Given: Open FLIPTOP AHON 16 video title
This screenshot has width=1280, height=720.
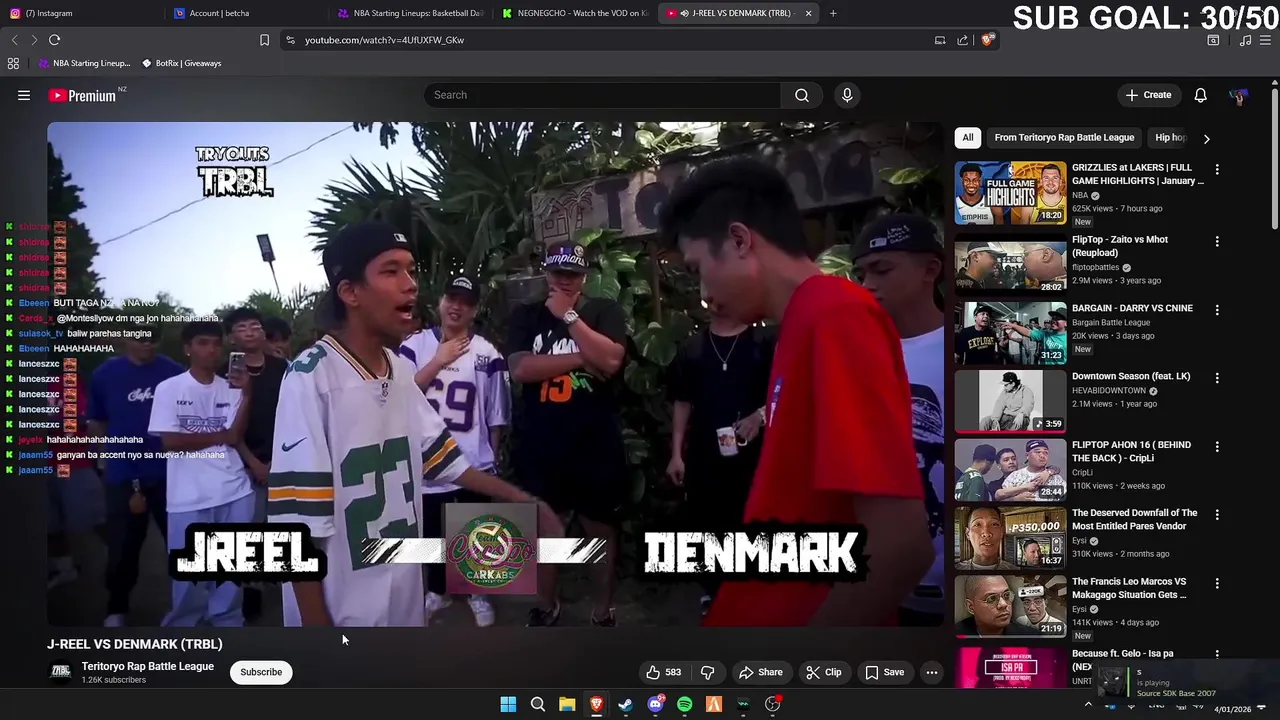Looking at the screenshot, I should click(1131, 451).
